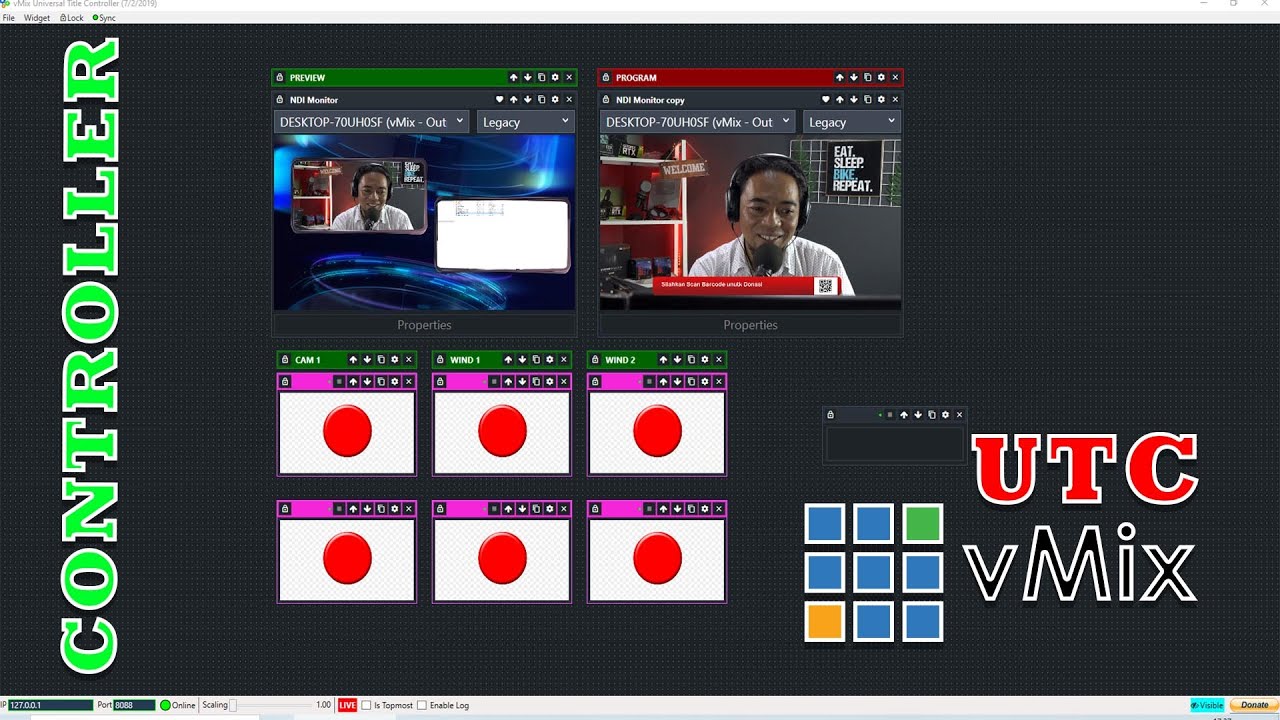Open the File menu
1280x720 pixels.
pyautogui.click(x=9, y=18)
